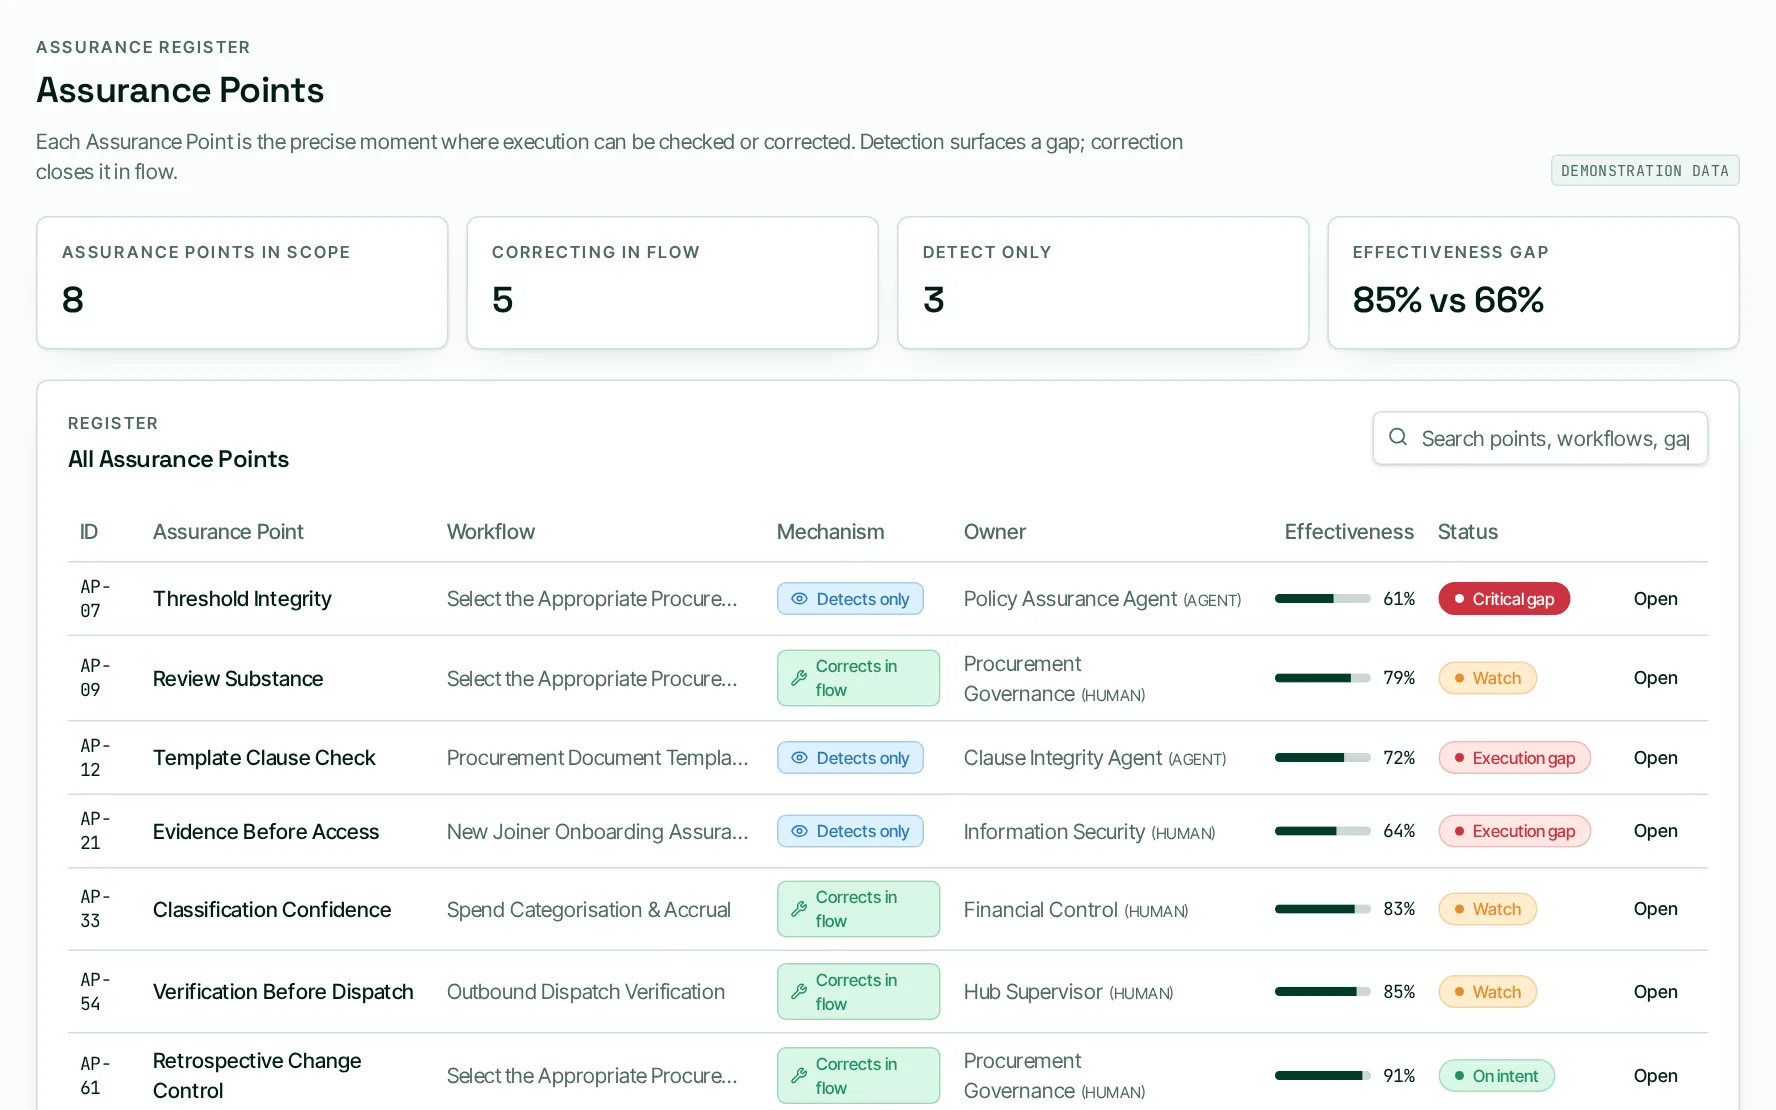Click the AP-54 identifier
The image size is (1776, 1110).
point(95,992)
